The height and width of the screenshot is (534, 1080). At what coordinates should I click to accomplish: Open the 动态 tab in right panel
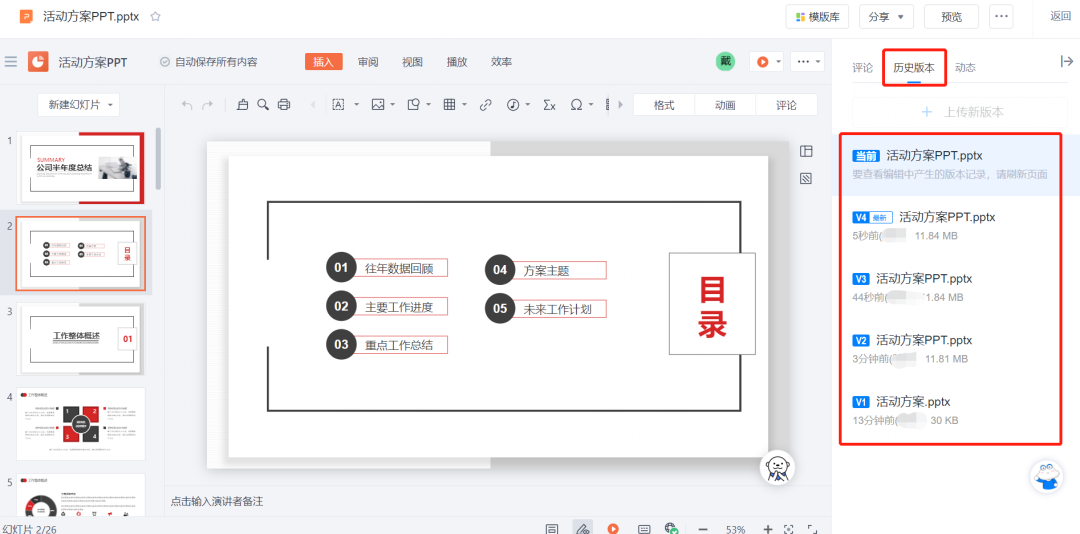click(965, 68)
